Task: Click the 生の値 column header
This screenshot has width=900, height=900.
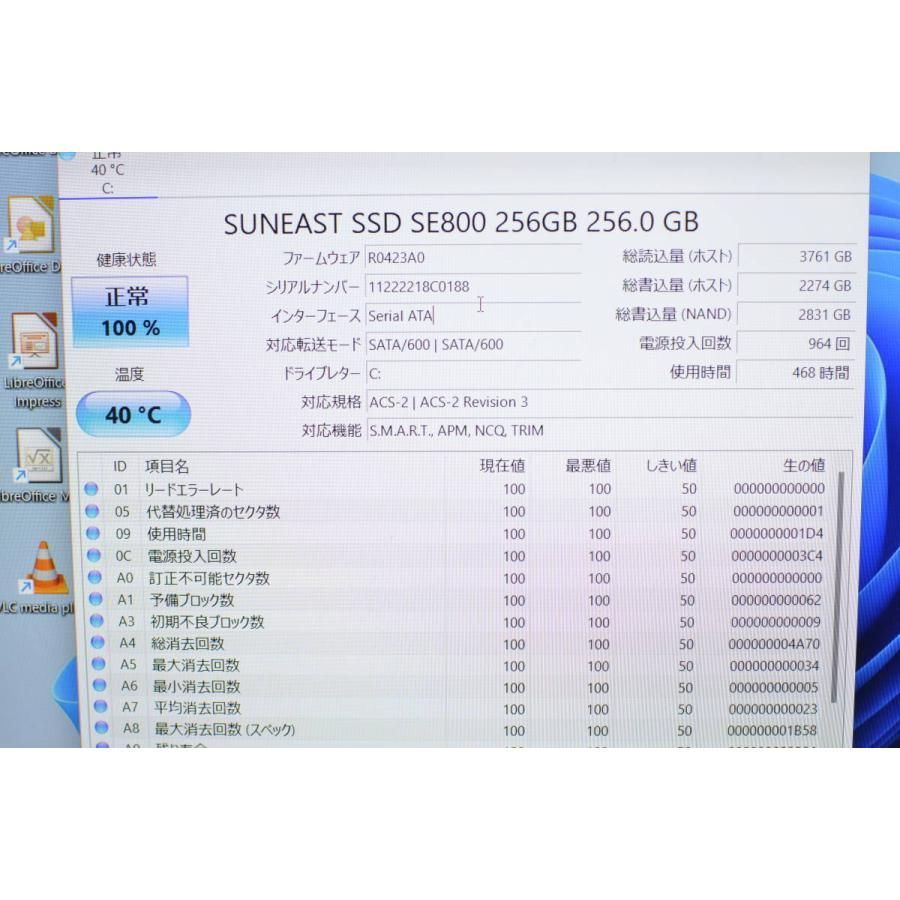Action: (x=804, y=465)
